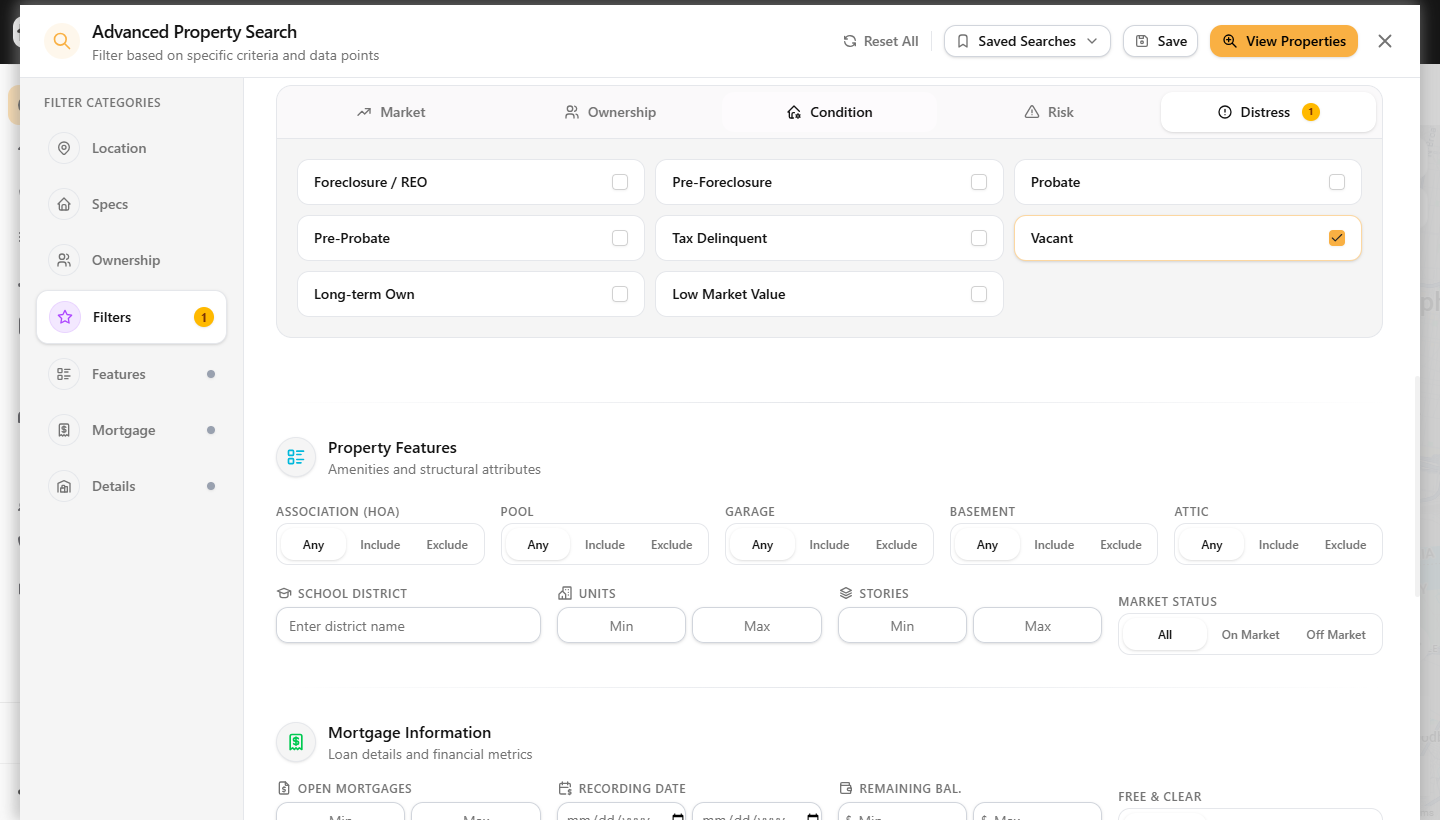This screenshot has height=820, width=1440.
Task: Click the Mortgage receipt icon in sidebar
Action: pyautogui.click(x=64, y=430)
